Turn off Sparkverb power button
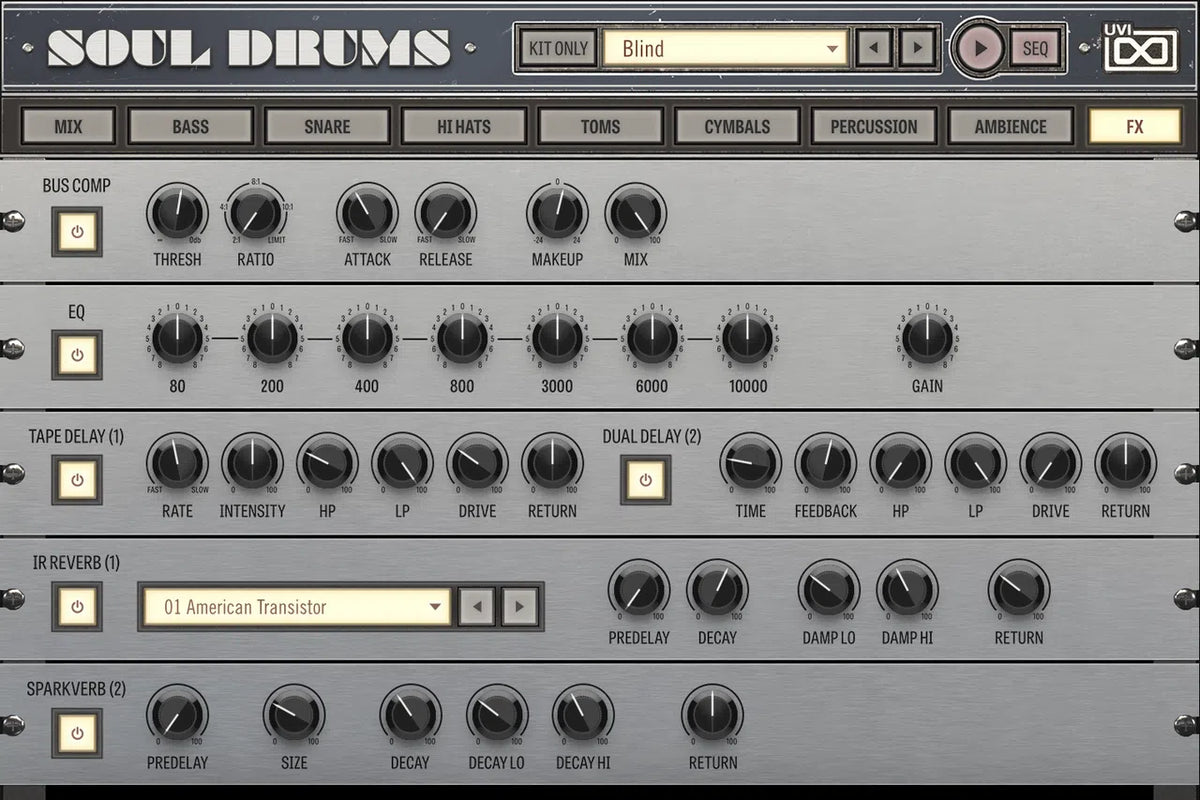This screenshot has height=800, width=1200. pos(77,733)
